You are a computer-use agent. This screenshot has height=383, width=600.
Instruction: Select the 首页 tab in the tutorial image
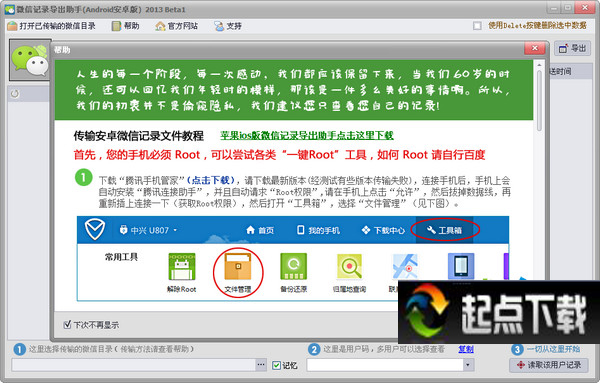pyautogui.click(x=260, y=230)
